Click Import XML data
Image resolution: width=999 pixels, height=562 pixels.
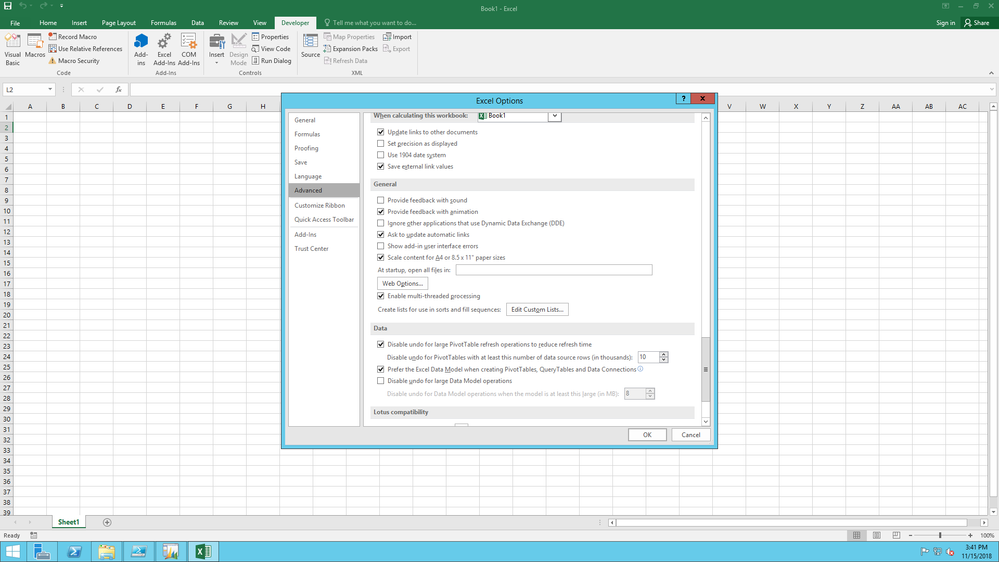397,37
